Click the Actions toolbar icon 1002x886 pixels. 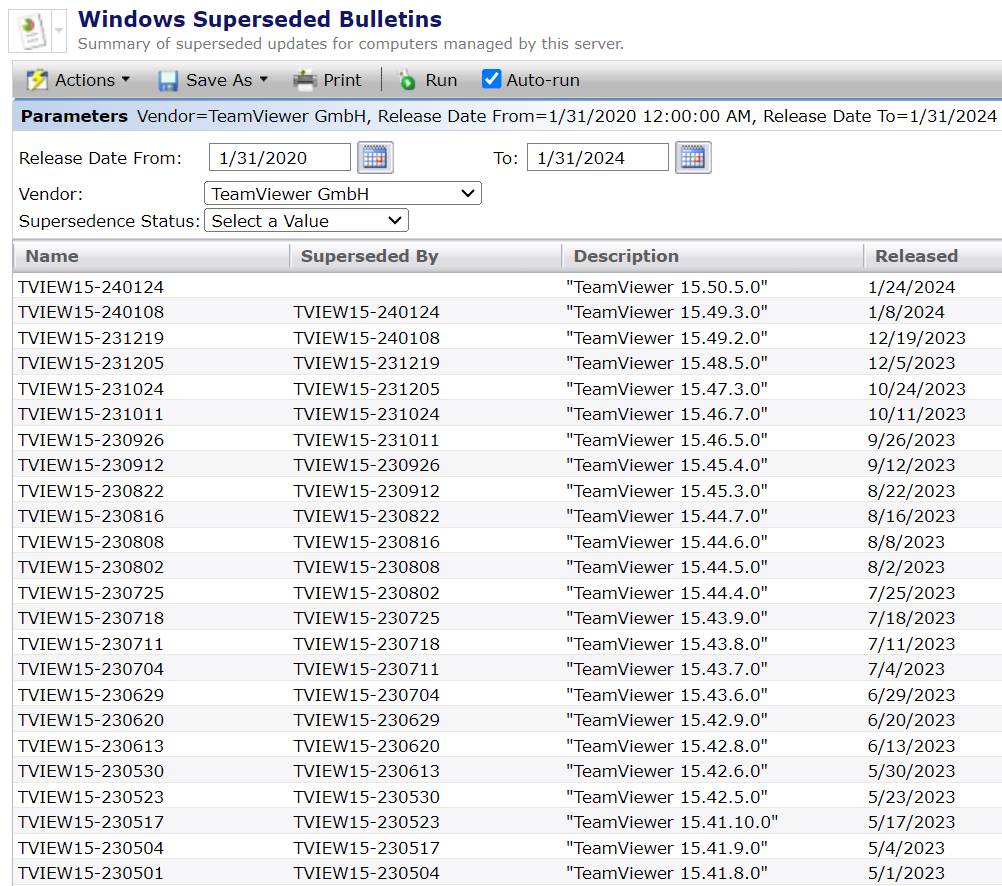pyautogui.click(x=37, y=80)
